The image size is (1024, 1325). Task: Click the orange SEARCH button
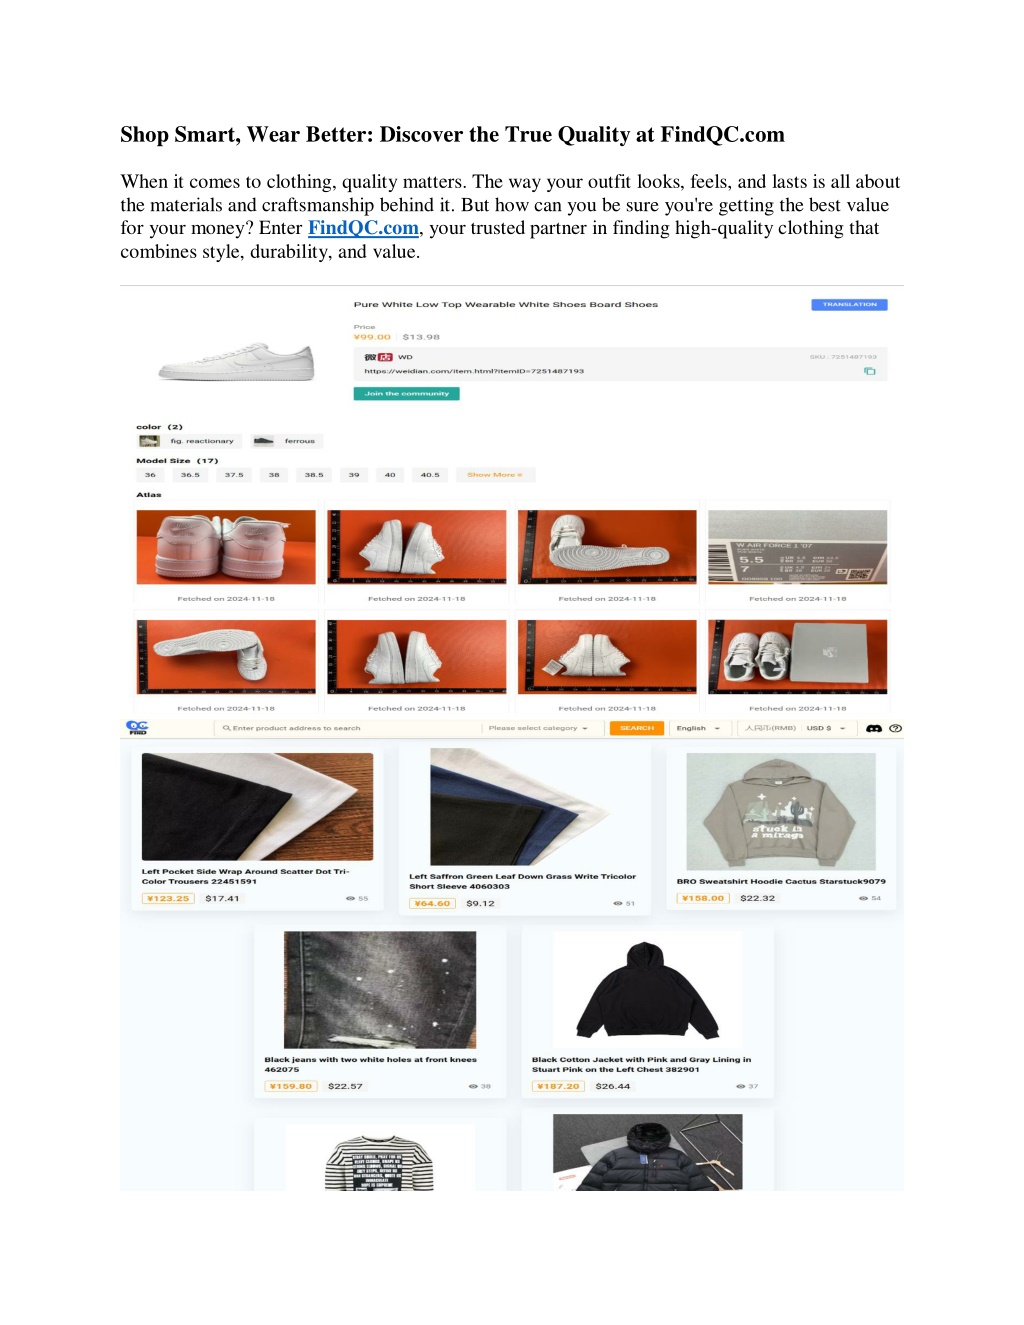(637, 728)
